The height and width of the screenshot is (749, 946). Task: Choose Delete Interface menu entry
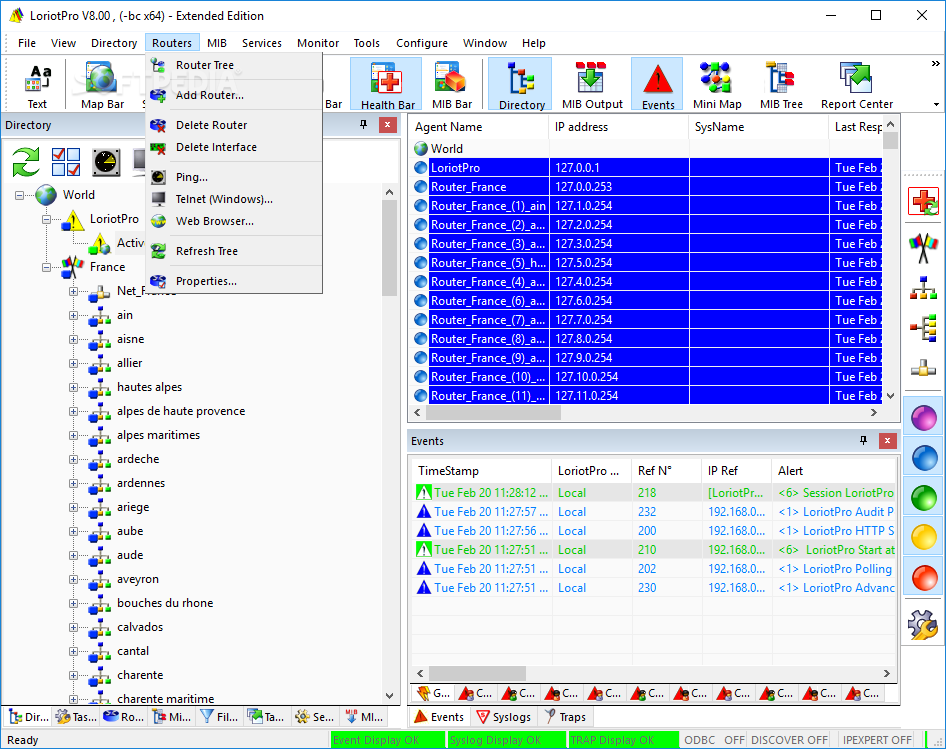(234, 147)
